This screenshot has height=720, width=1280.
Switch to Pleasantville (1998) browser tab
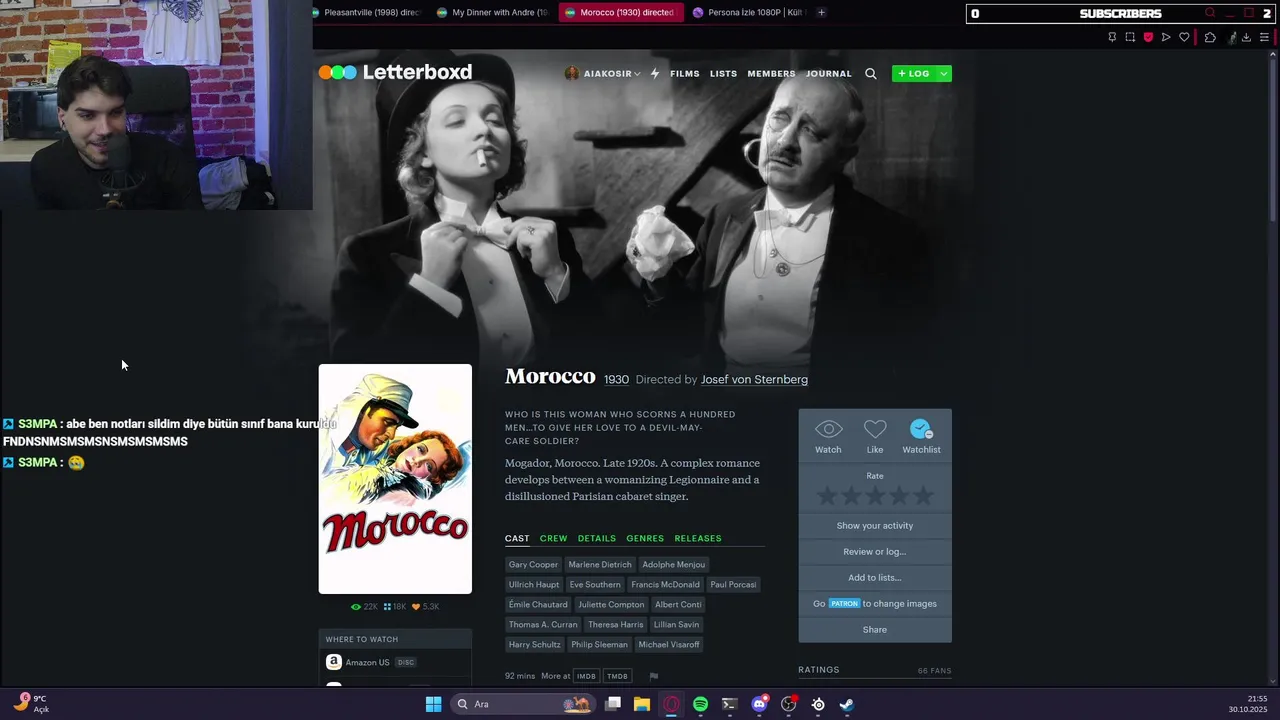click(x=367, y=13)
